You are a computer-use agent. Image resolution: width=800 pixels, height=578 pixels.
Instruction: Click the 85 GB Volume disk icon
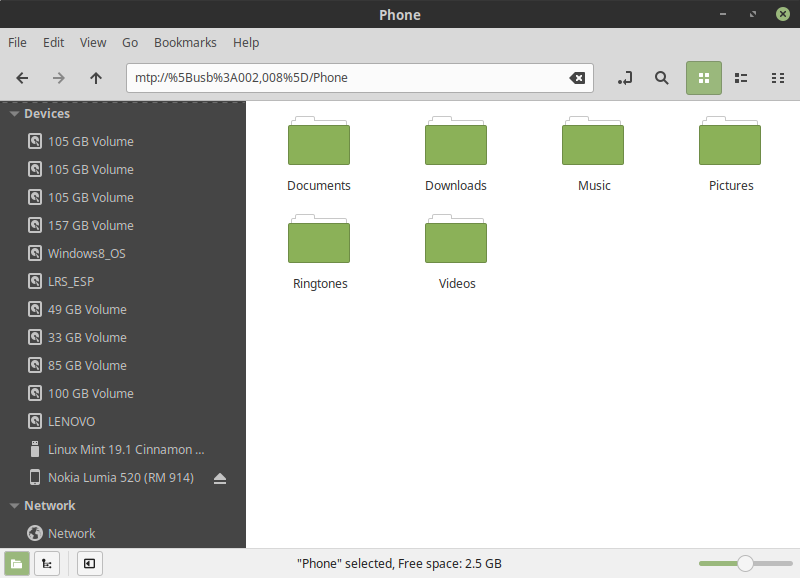point(35,365)
